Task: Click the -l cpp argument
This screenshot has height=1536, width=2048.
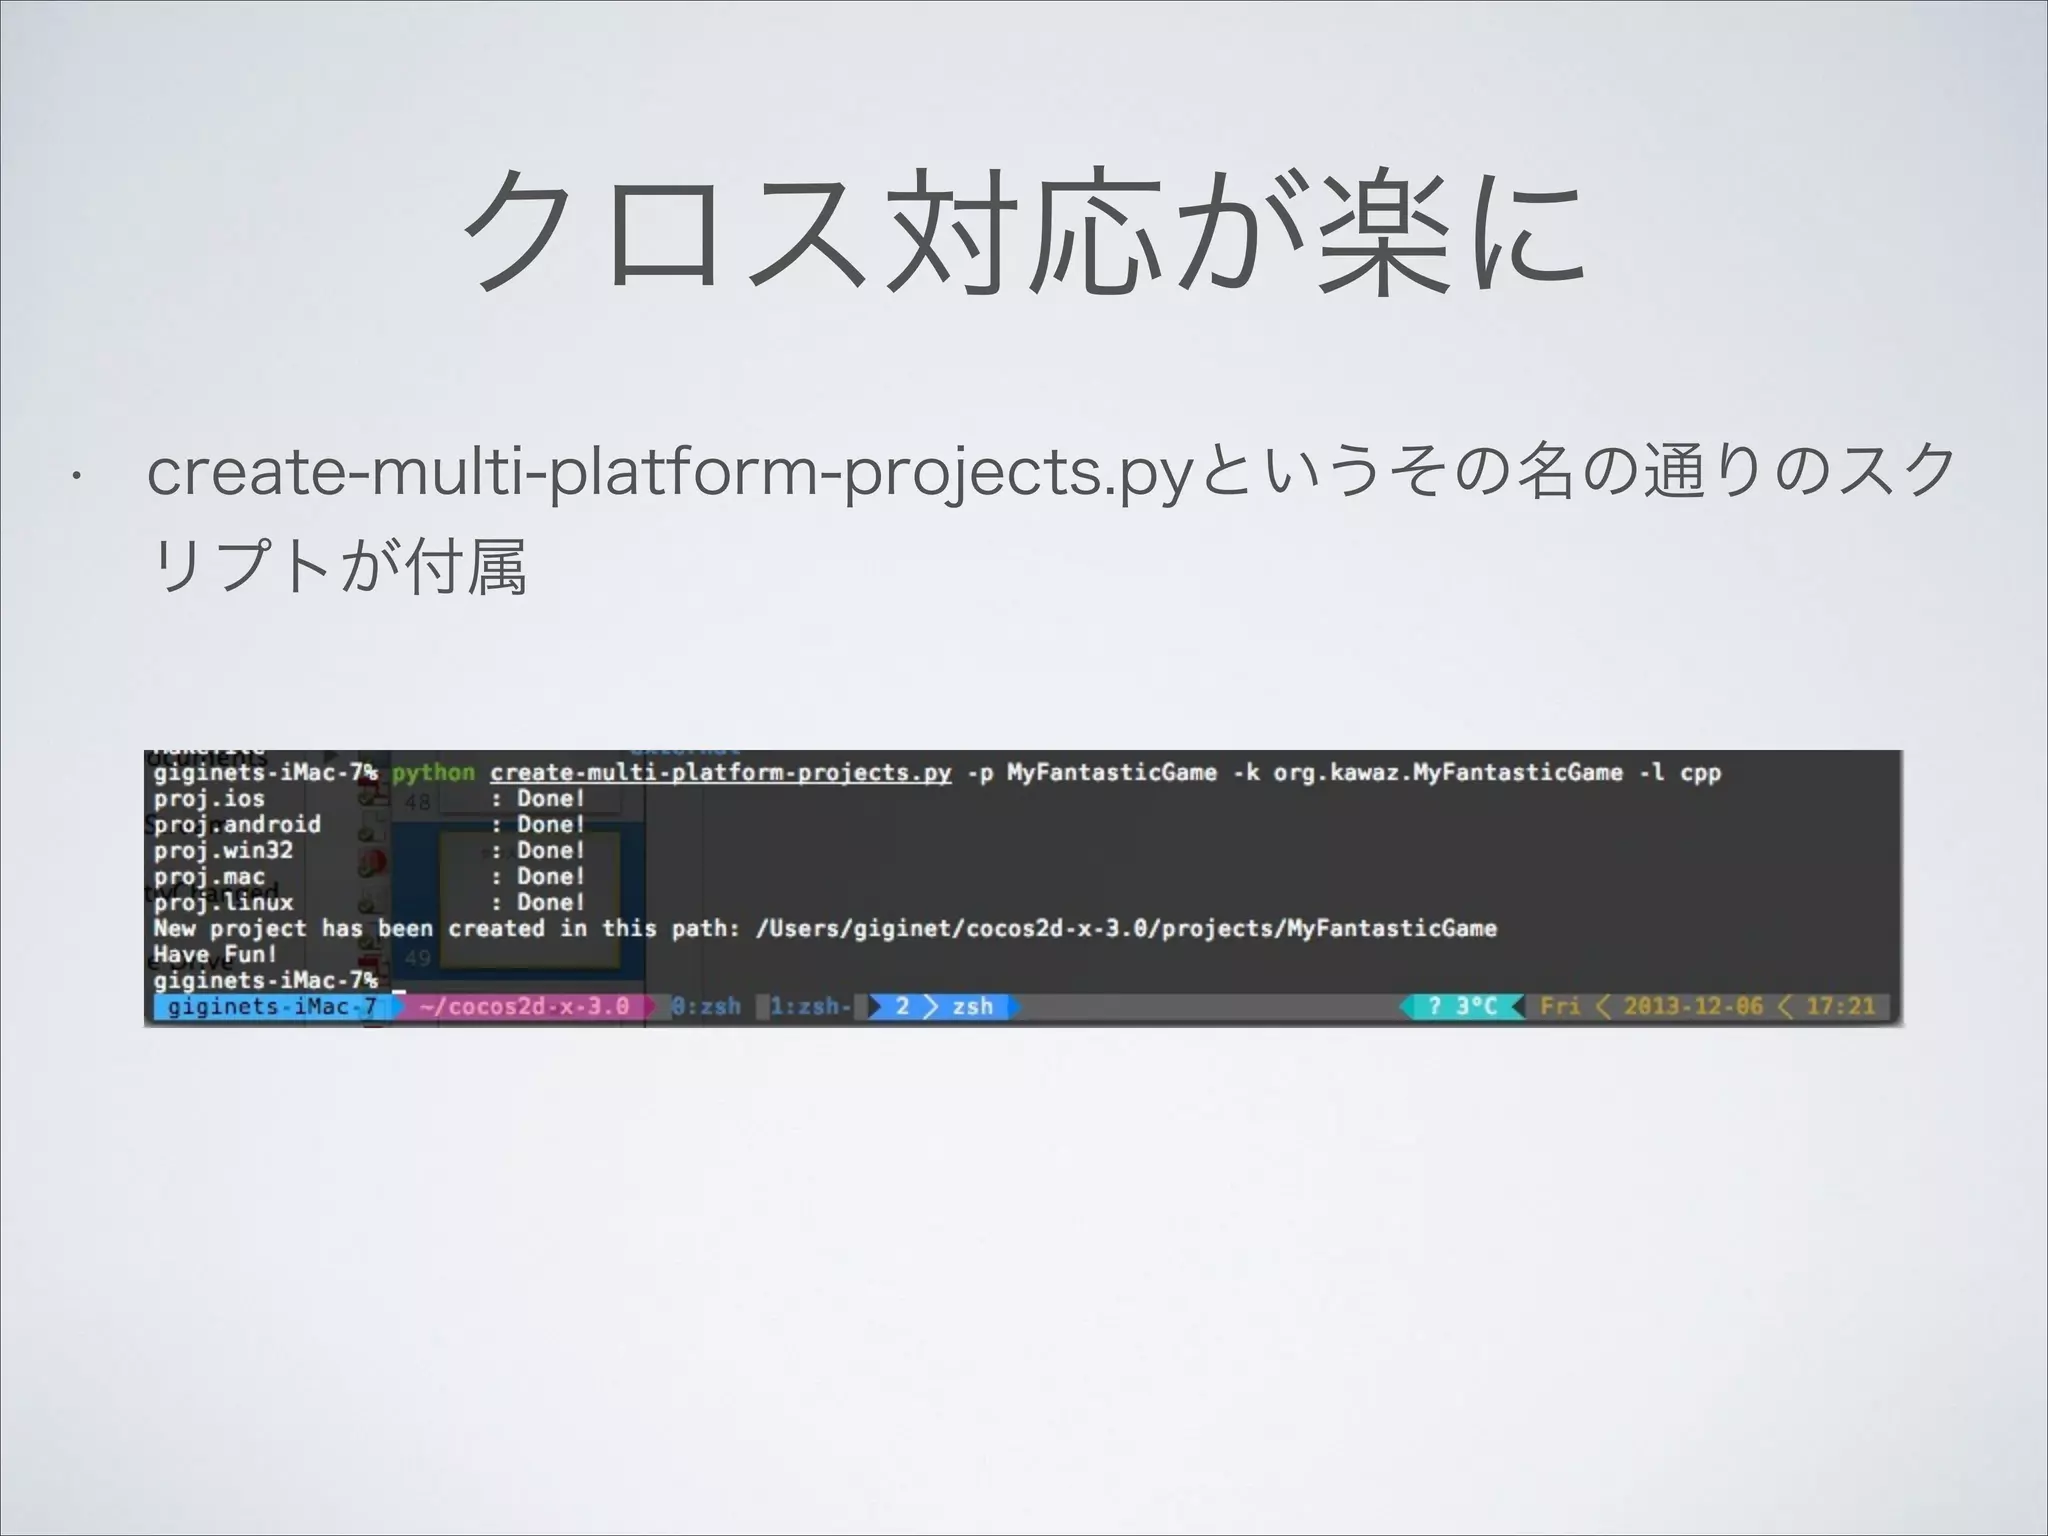Action: 1680,772
